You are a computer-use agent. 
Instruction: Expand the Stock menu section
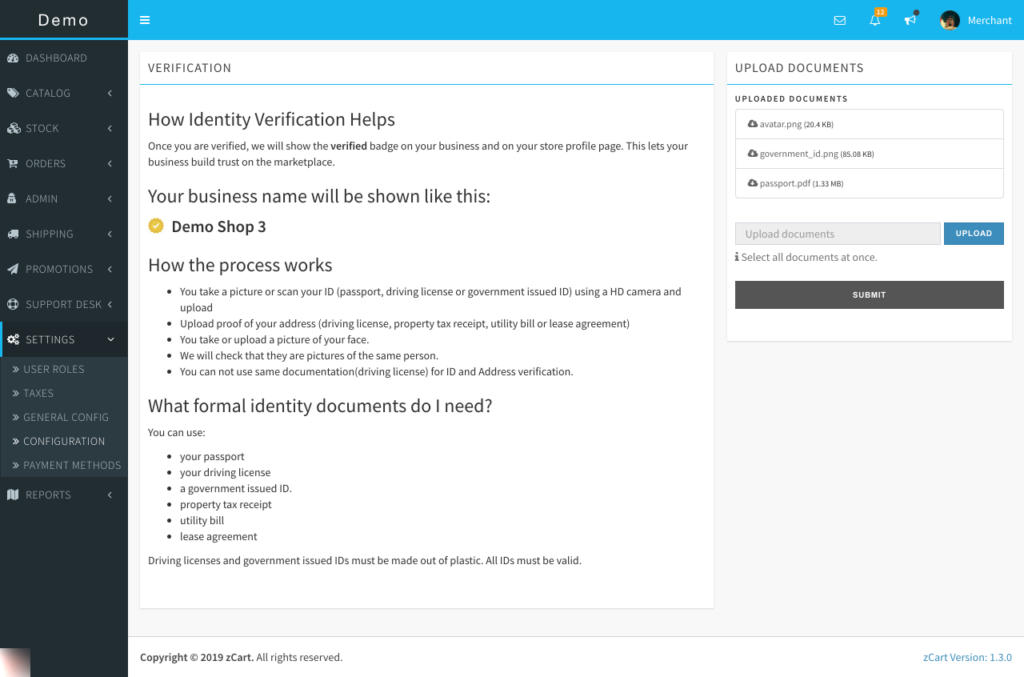(64, 128)
